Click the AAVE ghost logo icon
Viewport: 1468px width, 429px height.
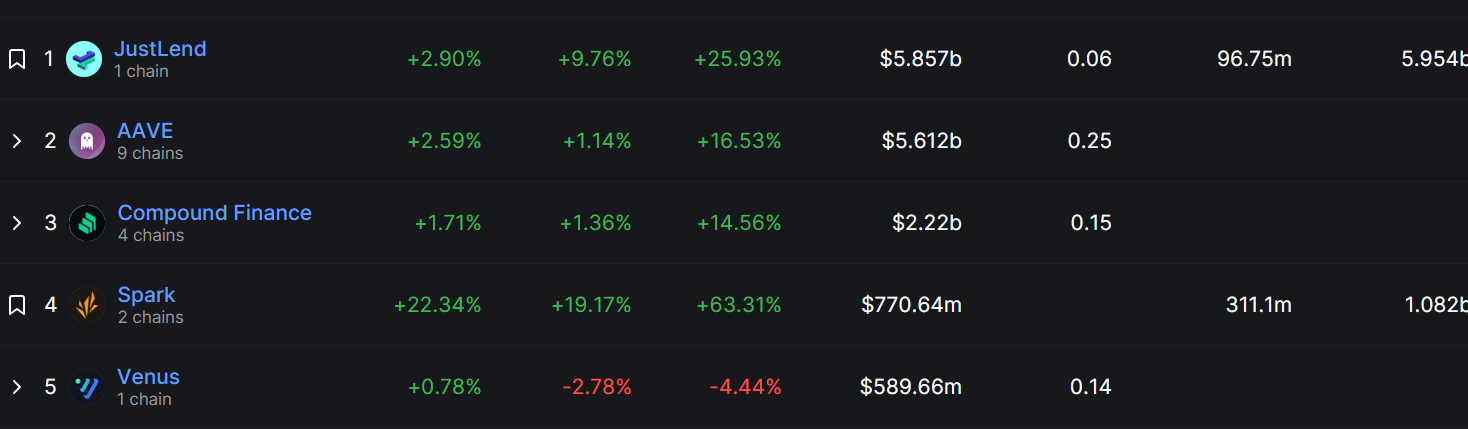click(x=87, y=141)
